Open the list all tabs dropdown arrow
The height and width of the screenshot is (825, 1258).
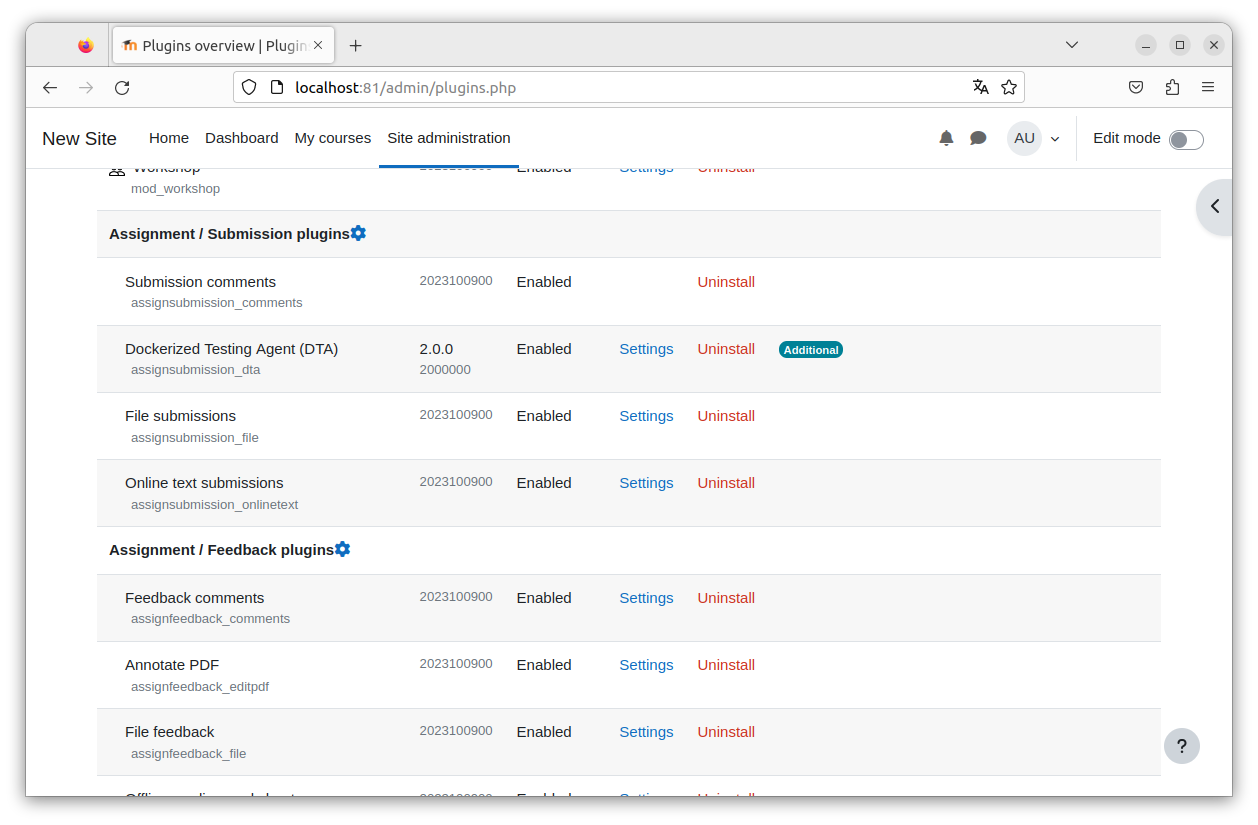tap(1072, 45)
